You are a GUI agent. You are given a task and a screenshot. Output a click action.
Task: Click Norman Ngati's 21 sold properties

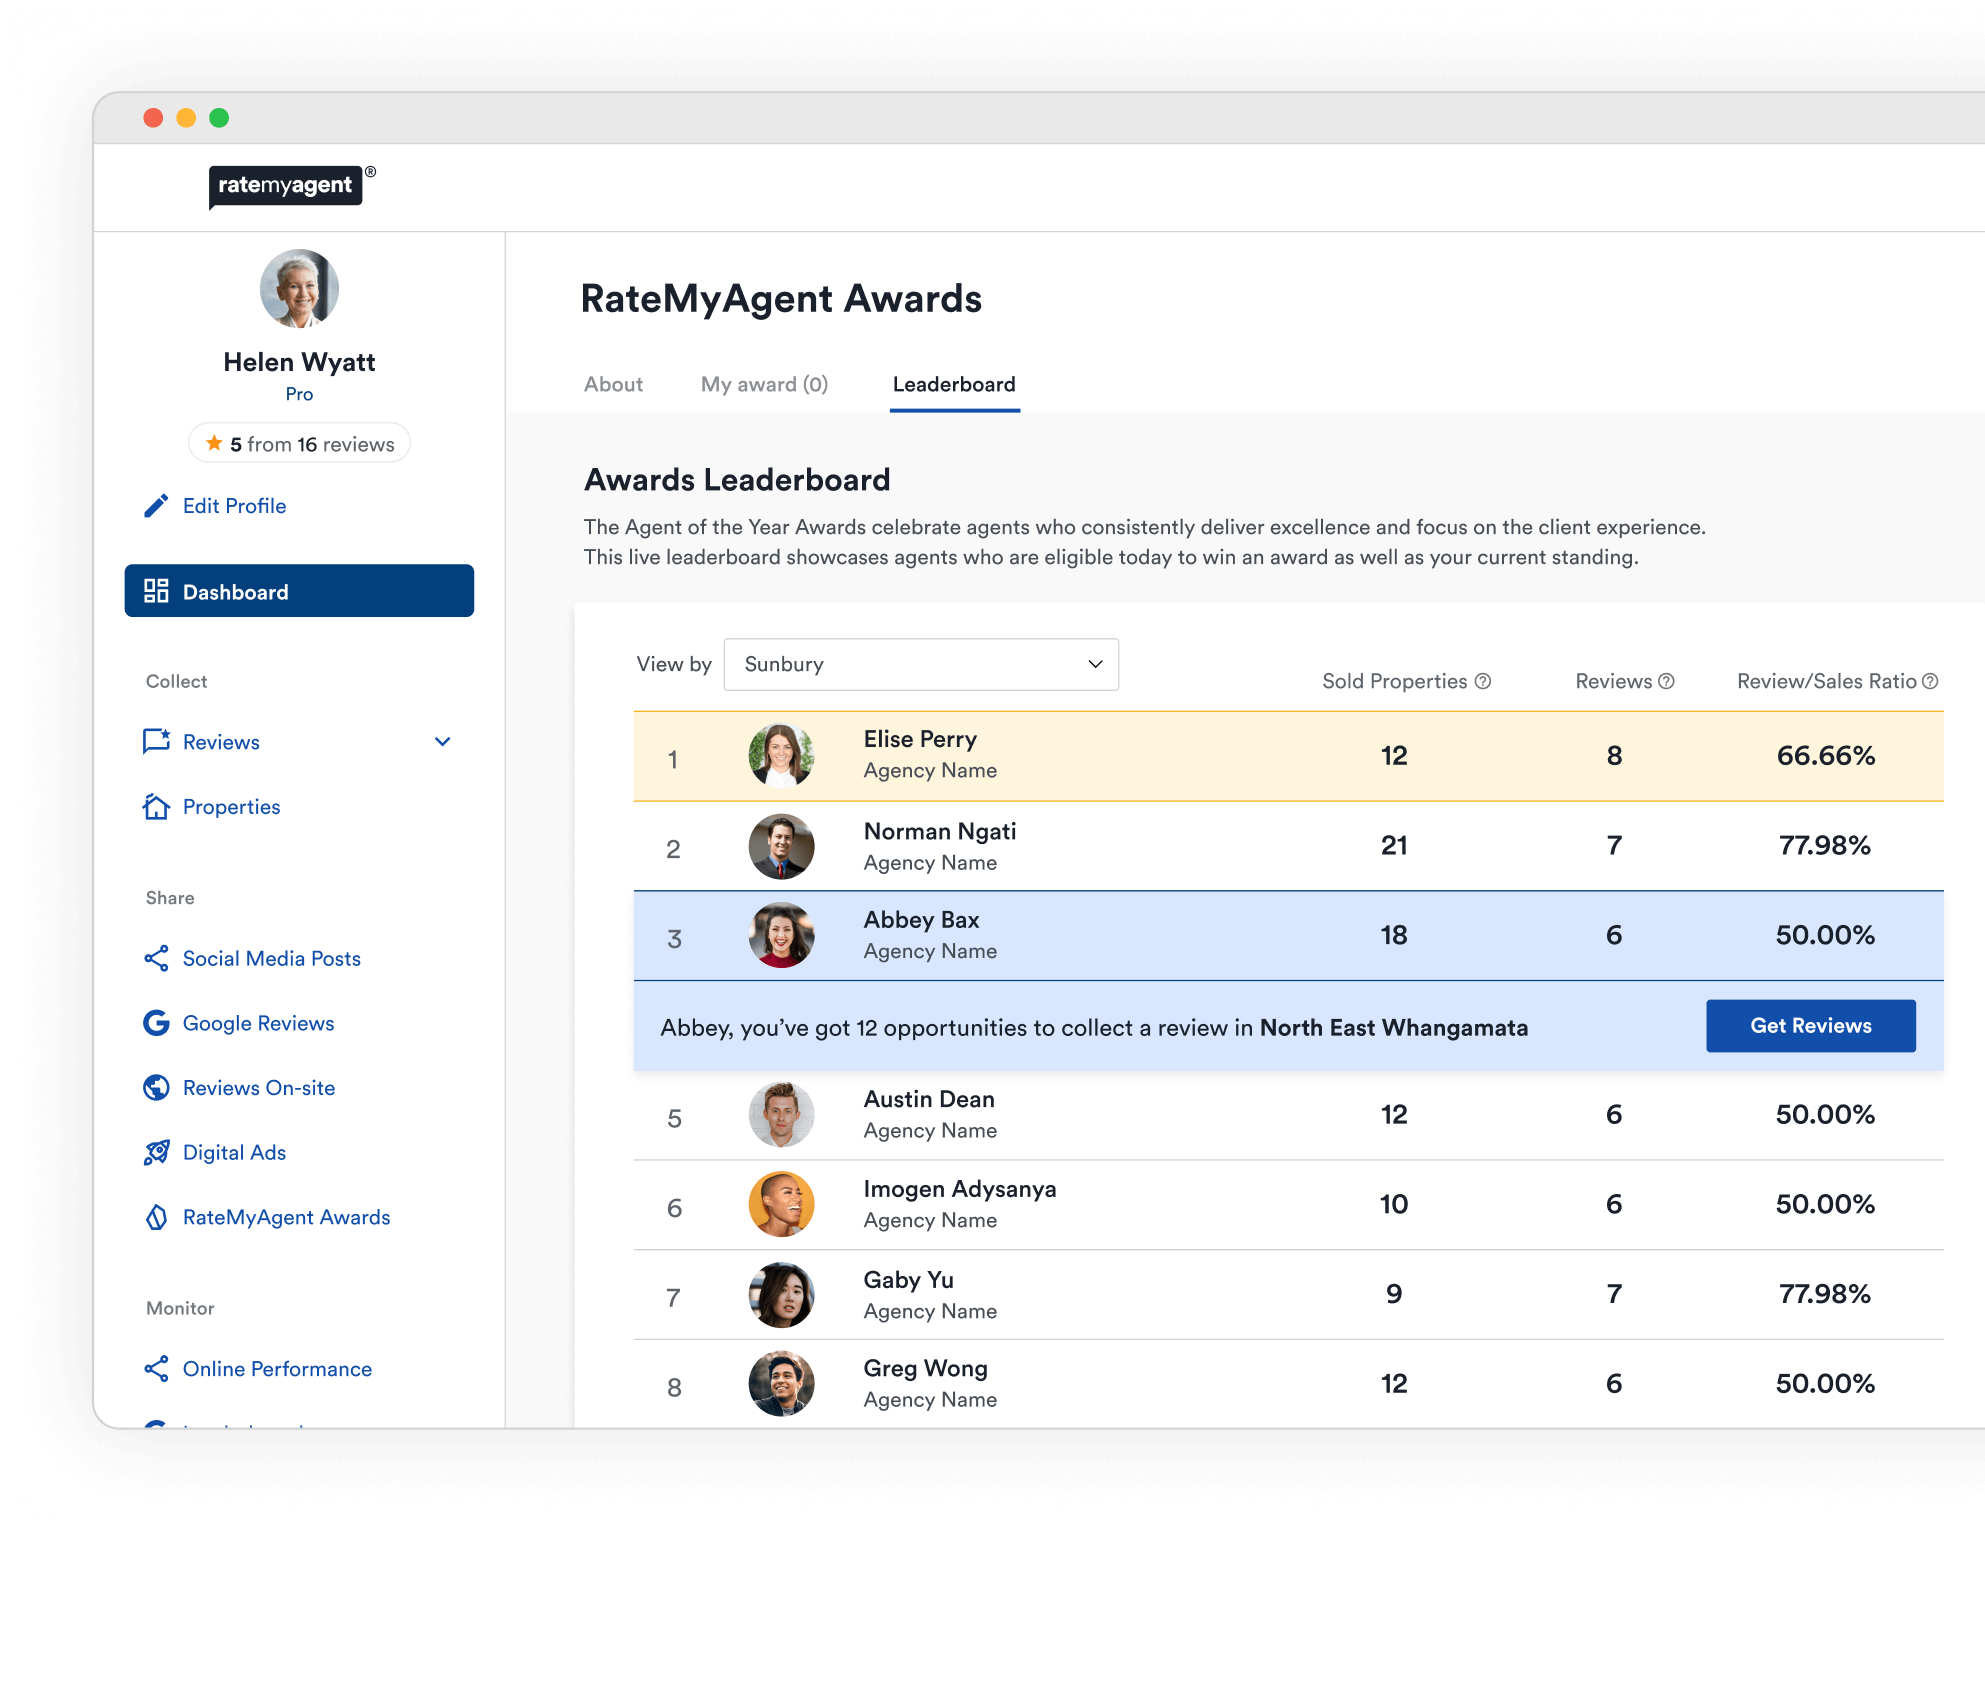[1394, 846]
